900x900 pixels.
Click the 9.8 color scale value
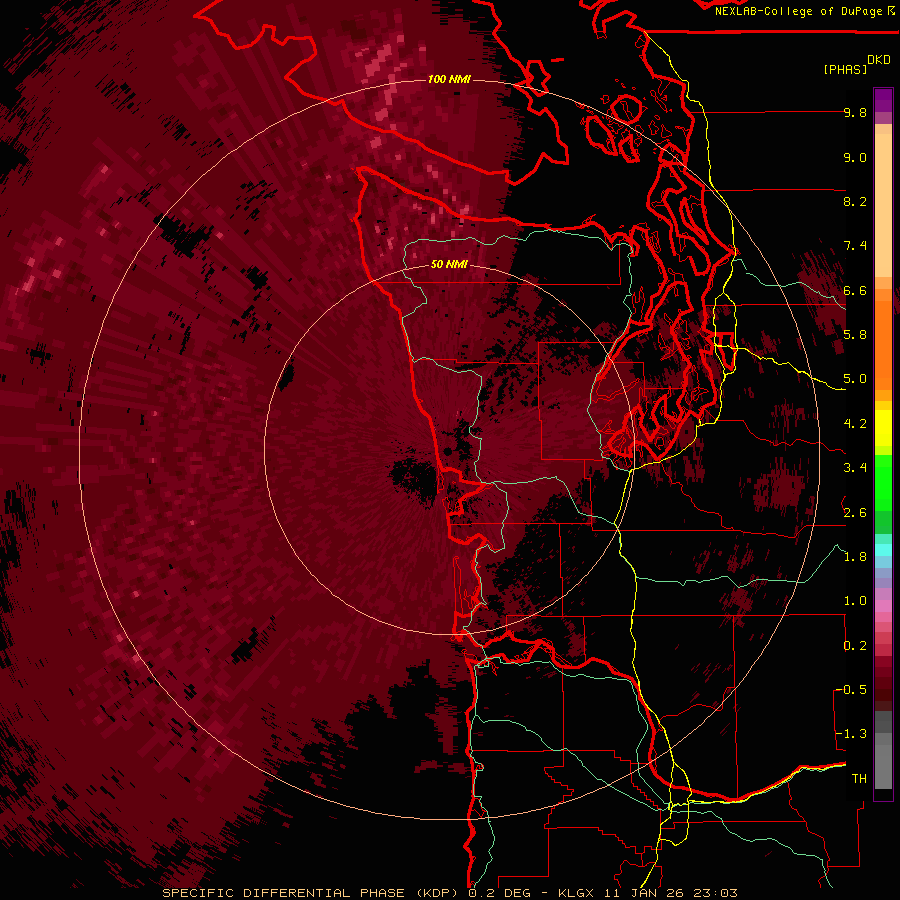855,112
